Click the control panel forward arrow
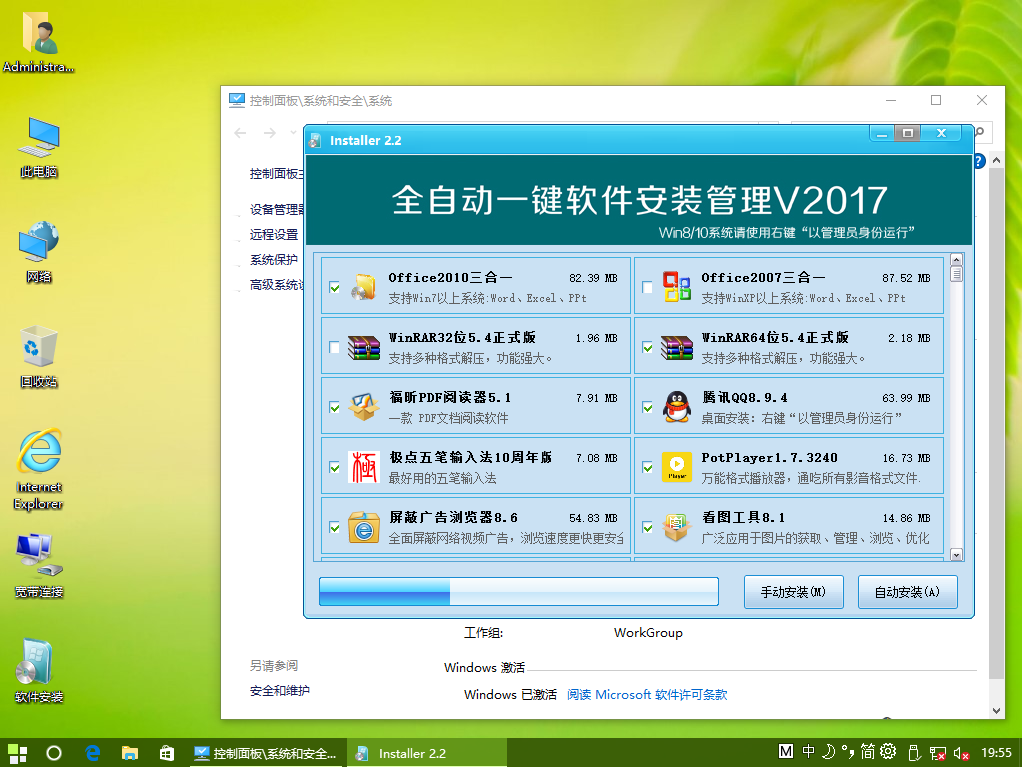 [x=269, y=133]
